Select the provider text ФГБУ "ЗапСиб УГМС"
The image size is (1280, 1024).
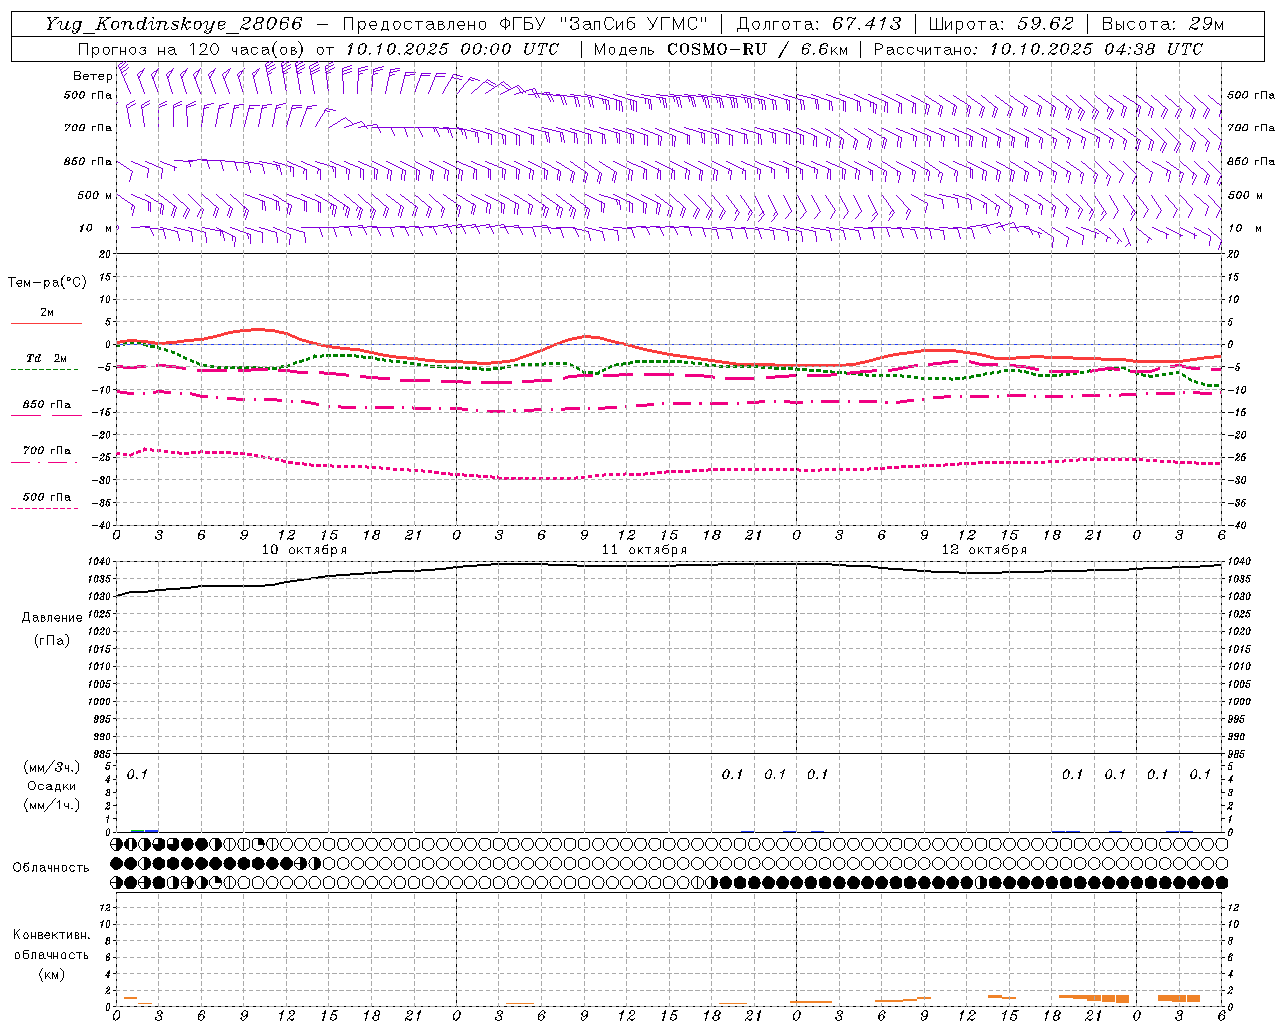(x=604, y=24)
